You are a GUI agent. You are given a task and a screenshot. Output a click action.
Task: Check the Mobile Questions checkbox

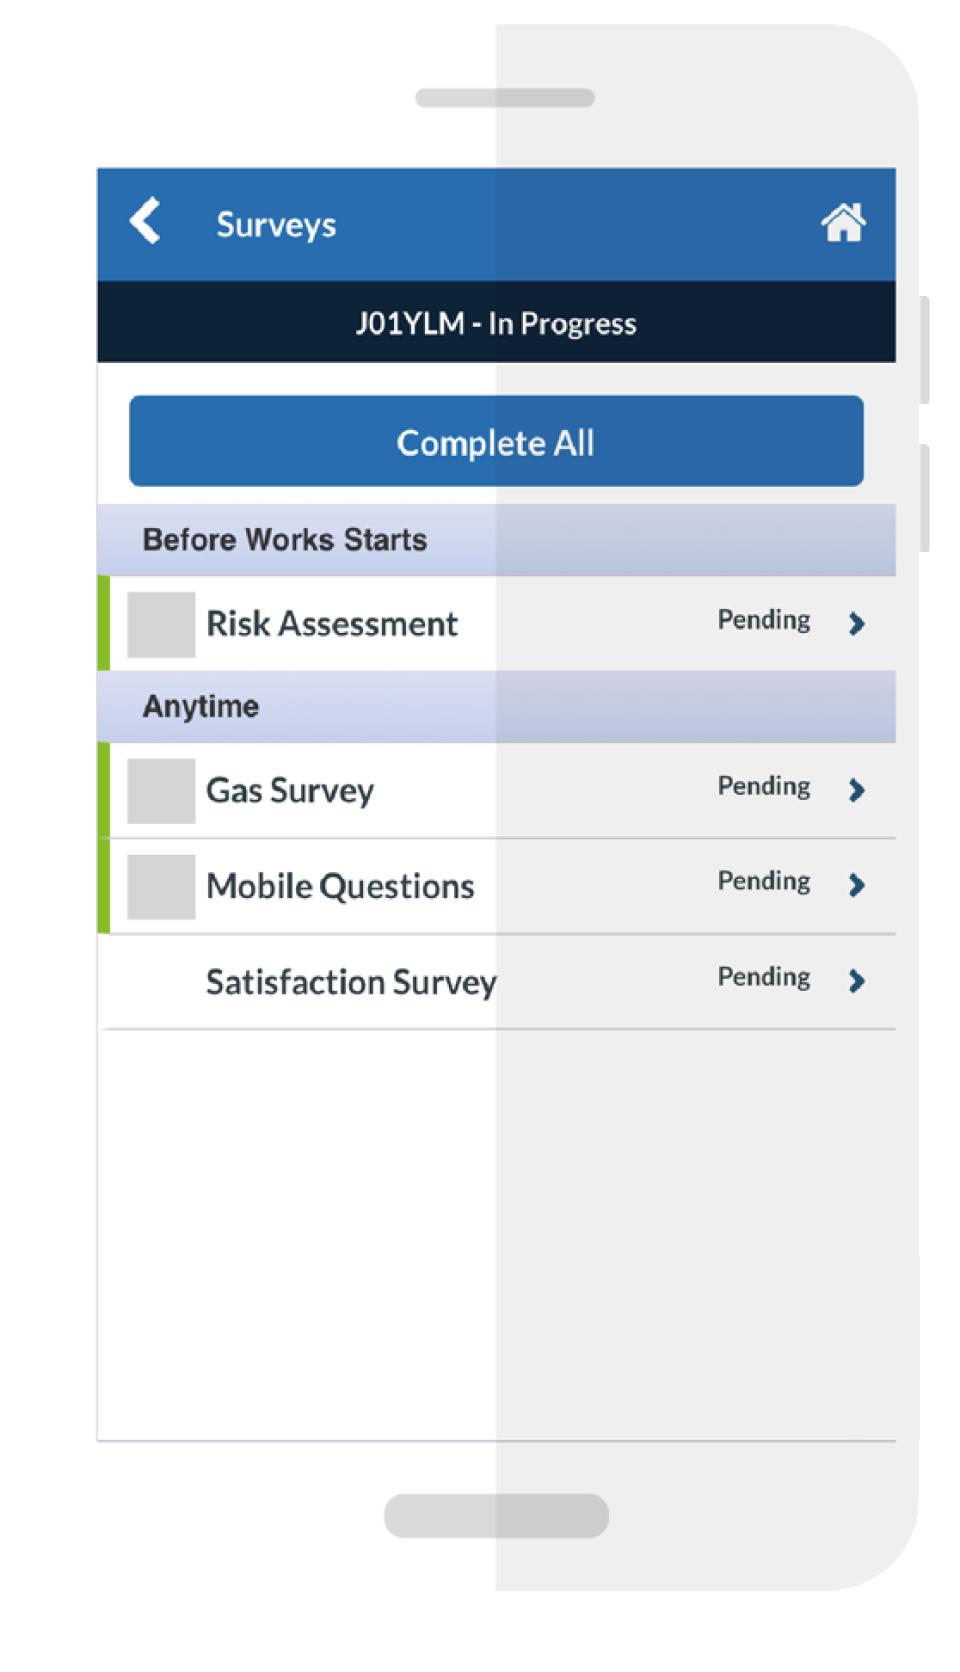click(x=160, y=886)
